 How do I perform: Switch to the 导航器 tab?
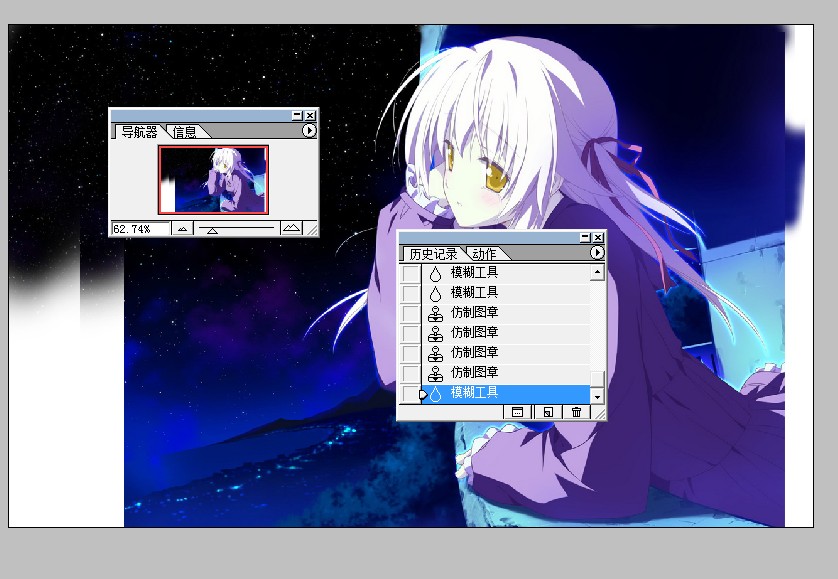139,132
